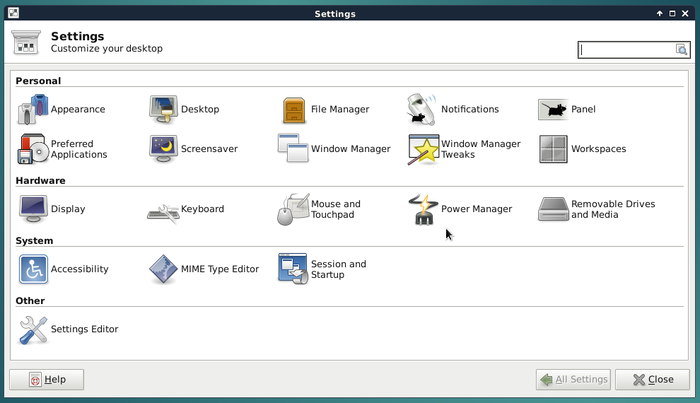The height and width of the screenshot is (403, 700).
Task: Open the Preferred Applications icon
Action: (33, 149)
